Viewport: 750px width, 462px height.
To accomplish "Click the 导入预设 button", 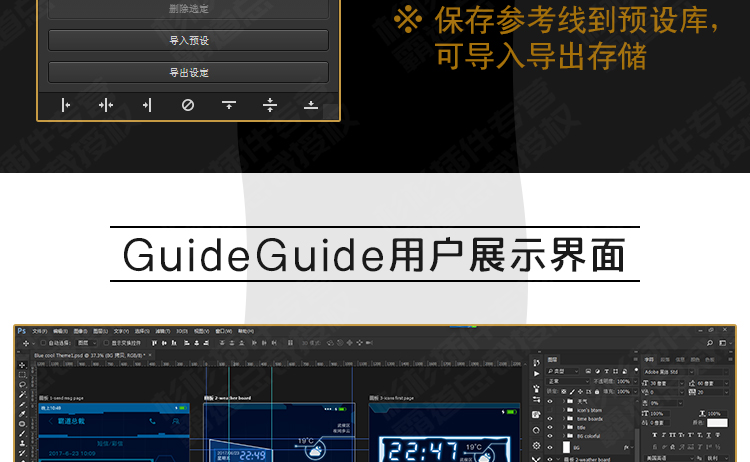I will coord(188,41).
